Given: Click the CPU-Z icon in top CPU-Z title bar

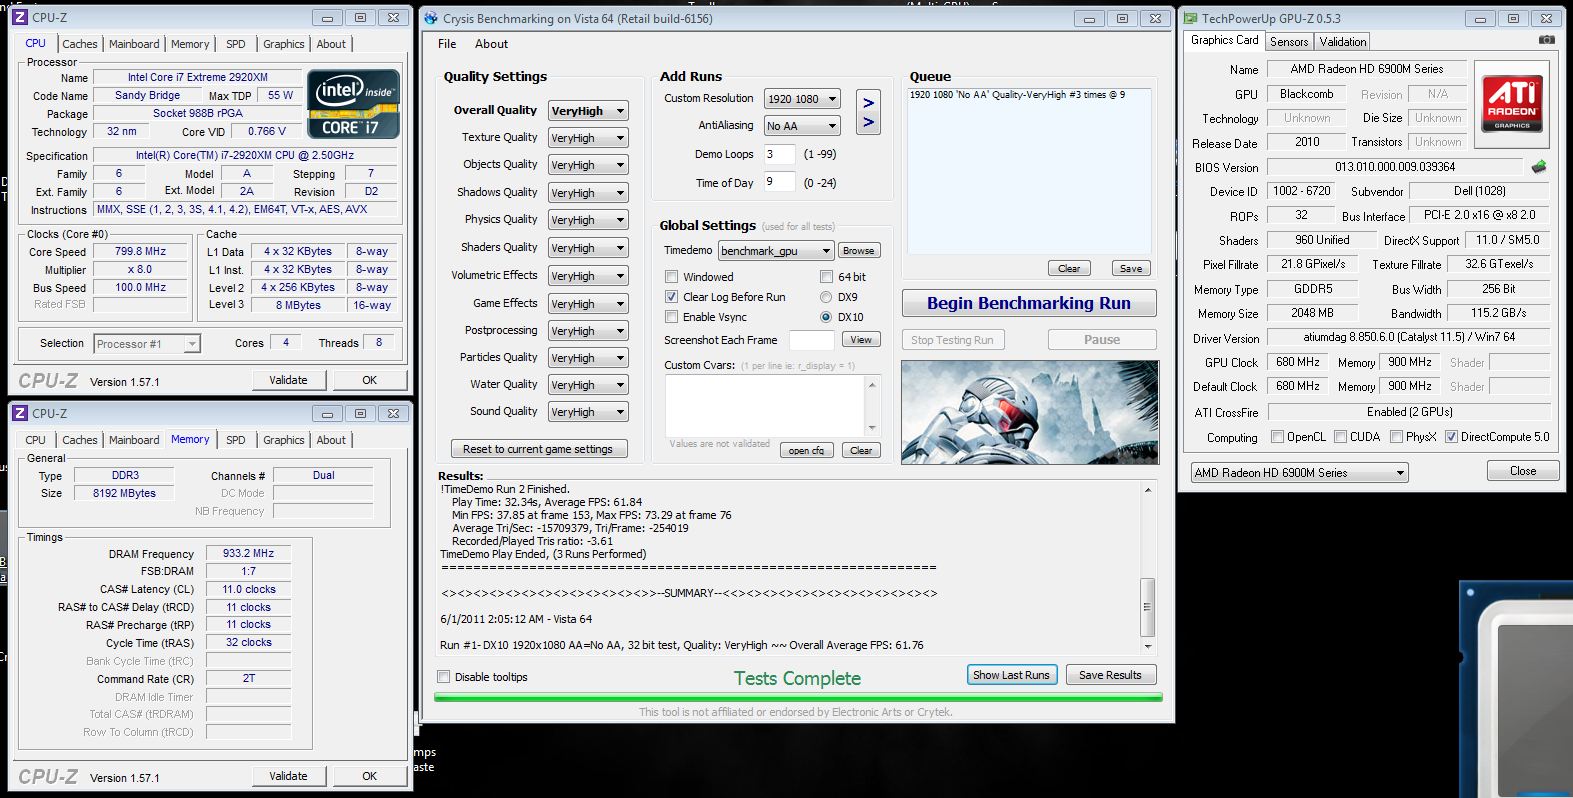Looking at the screenshot, I should (20, 17).
